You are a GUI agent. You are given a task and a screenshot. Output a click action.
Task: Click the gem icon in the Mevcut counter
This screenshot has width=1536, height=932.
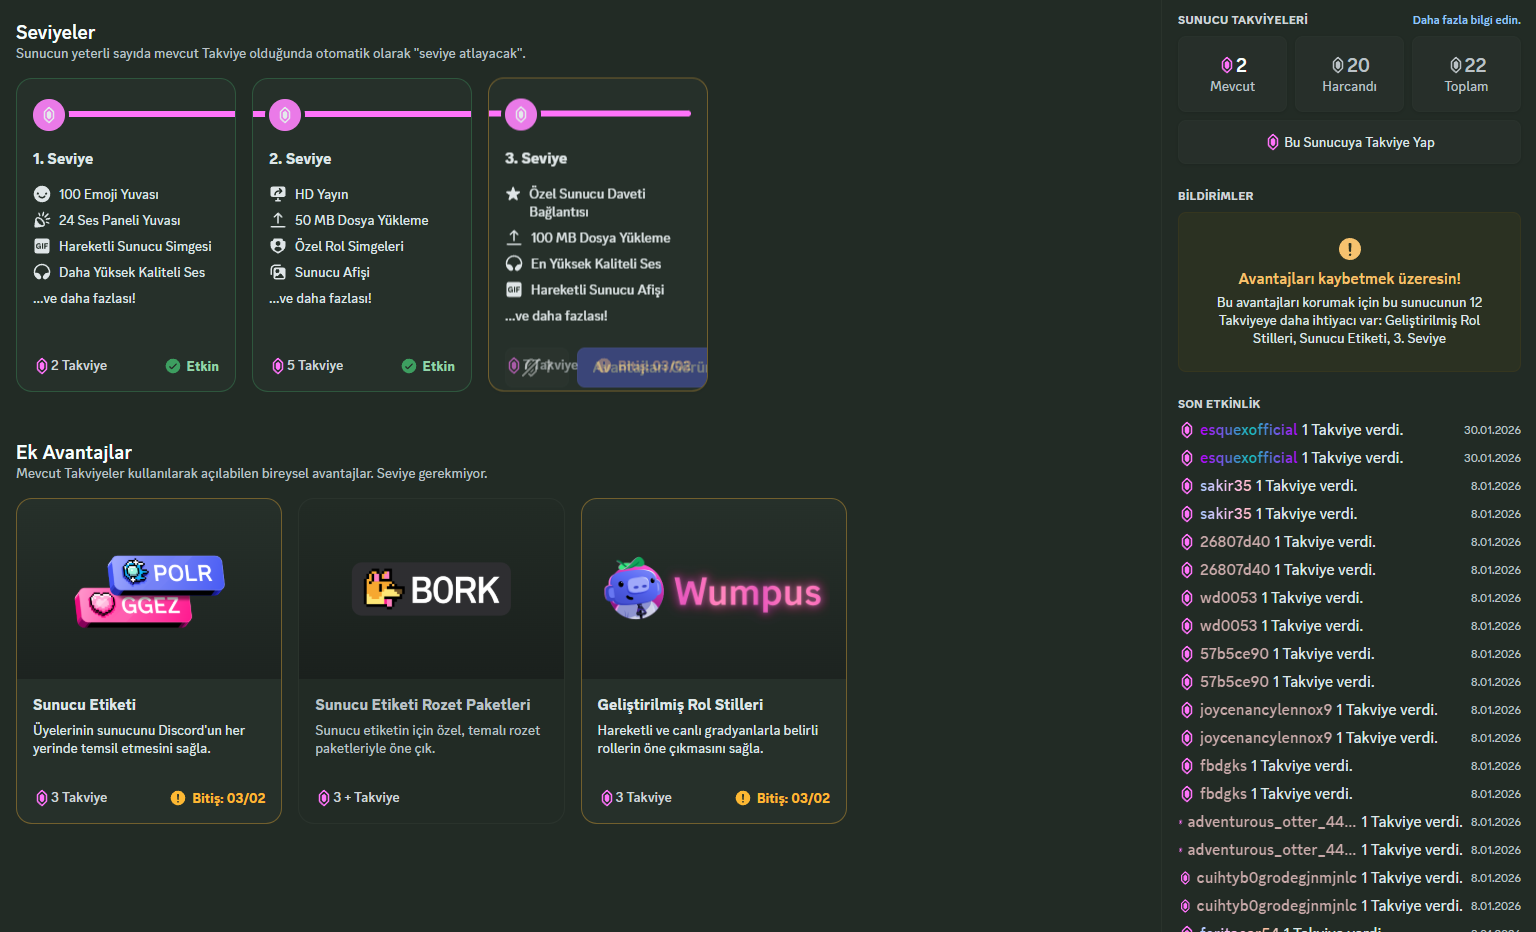1227,65
